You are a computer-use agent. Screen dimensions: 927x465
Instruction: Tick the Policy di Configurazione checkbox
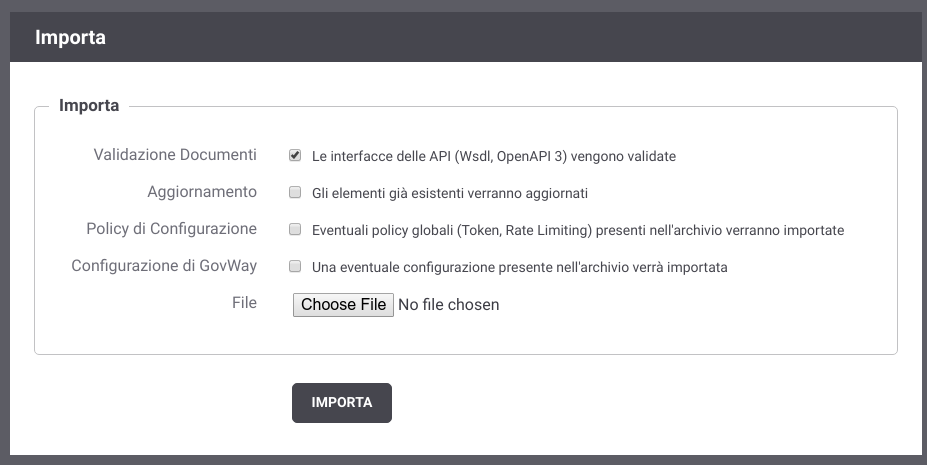coord(294,229)
